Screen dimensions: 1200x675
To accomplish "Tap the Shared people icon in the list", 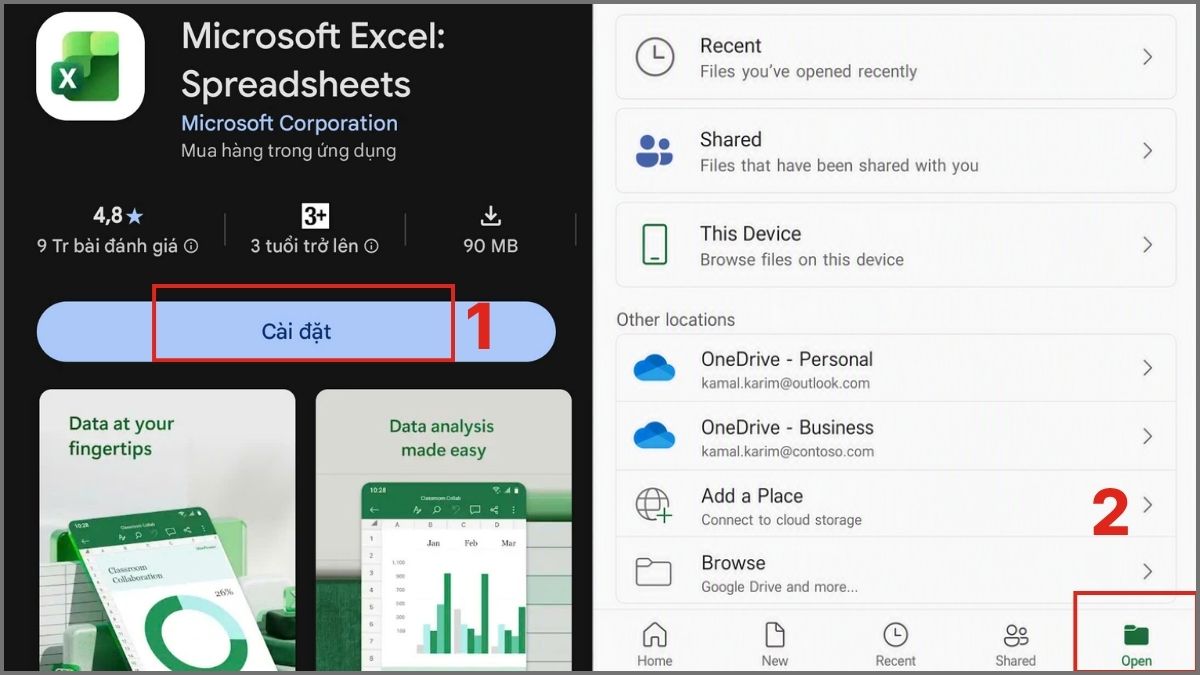I will (655, 151).
